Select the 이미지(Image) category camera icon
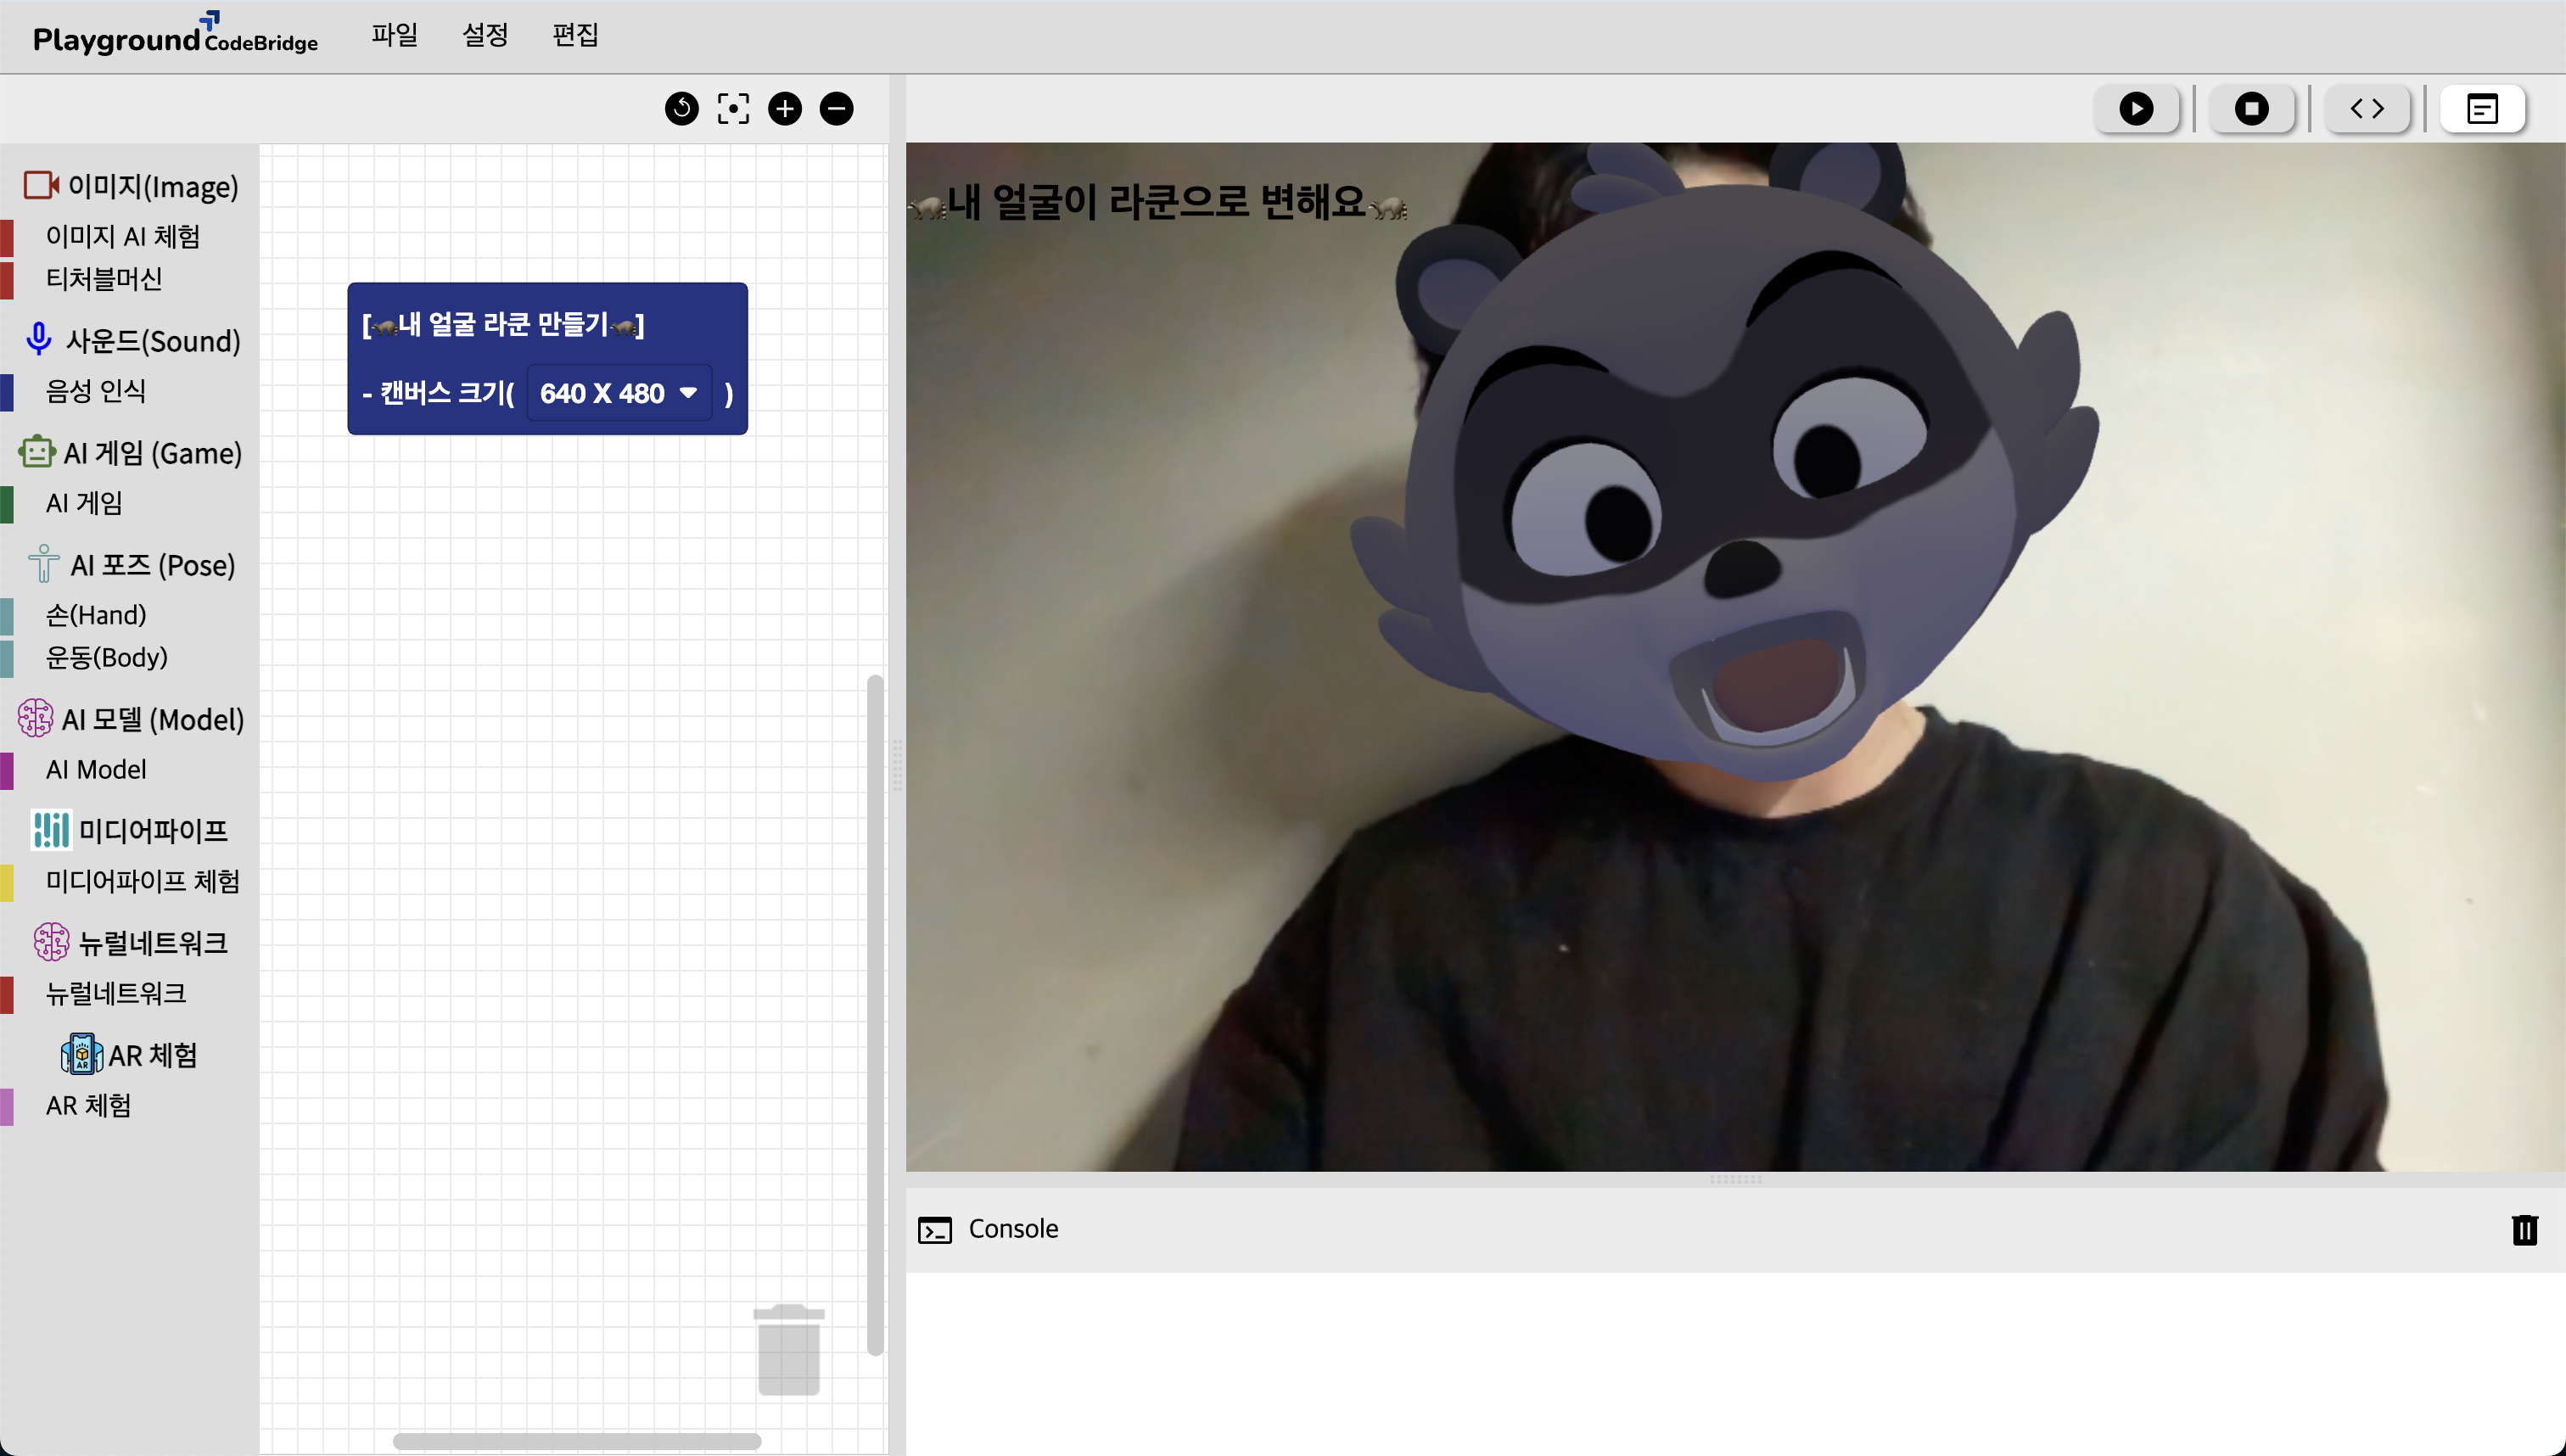2566x1456 pixels. click(x=41, y=185)
